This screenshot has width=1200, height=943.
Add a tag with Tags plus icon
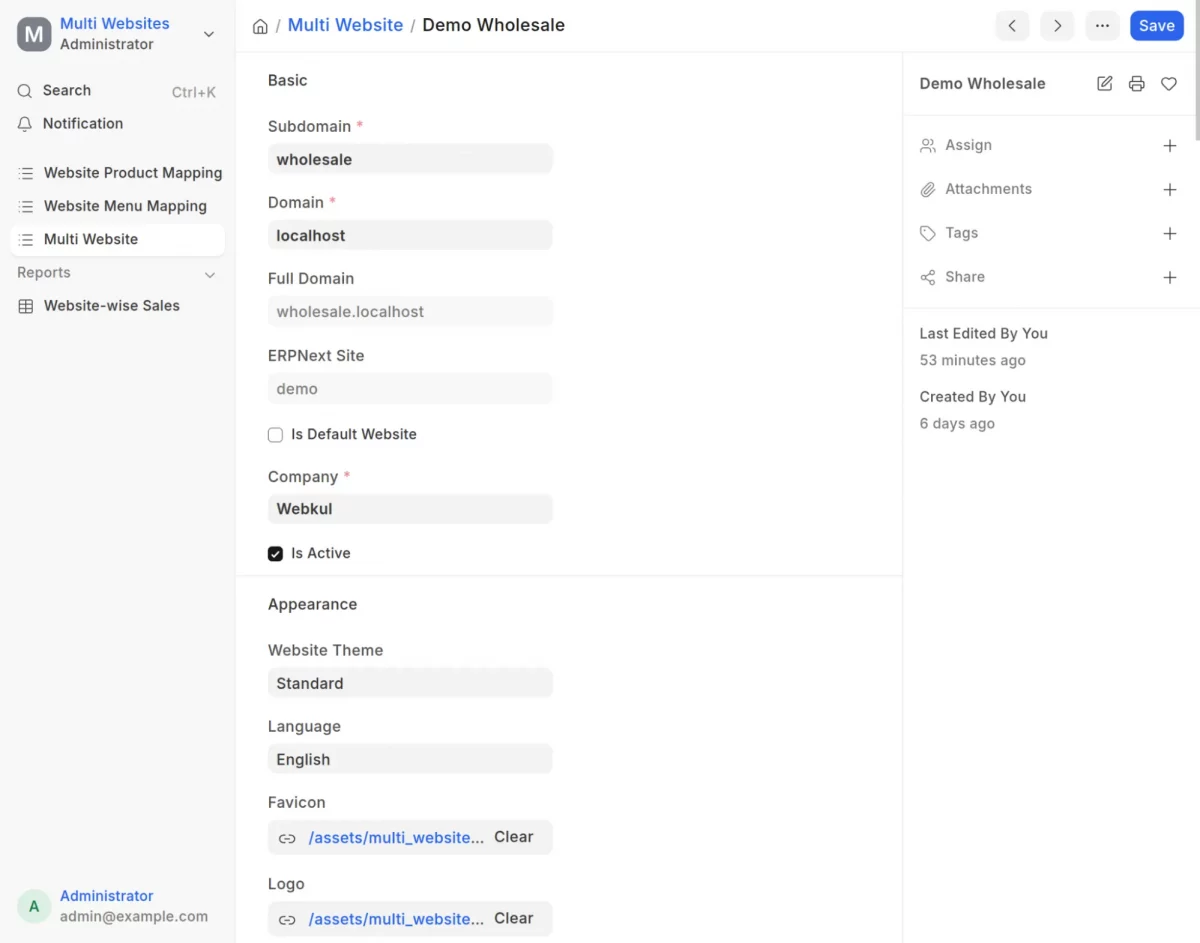pos(1170,234)
